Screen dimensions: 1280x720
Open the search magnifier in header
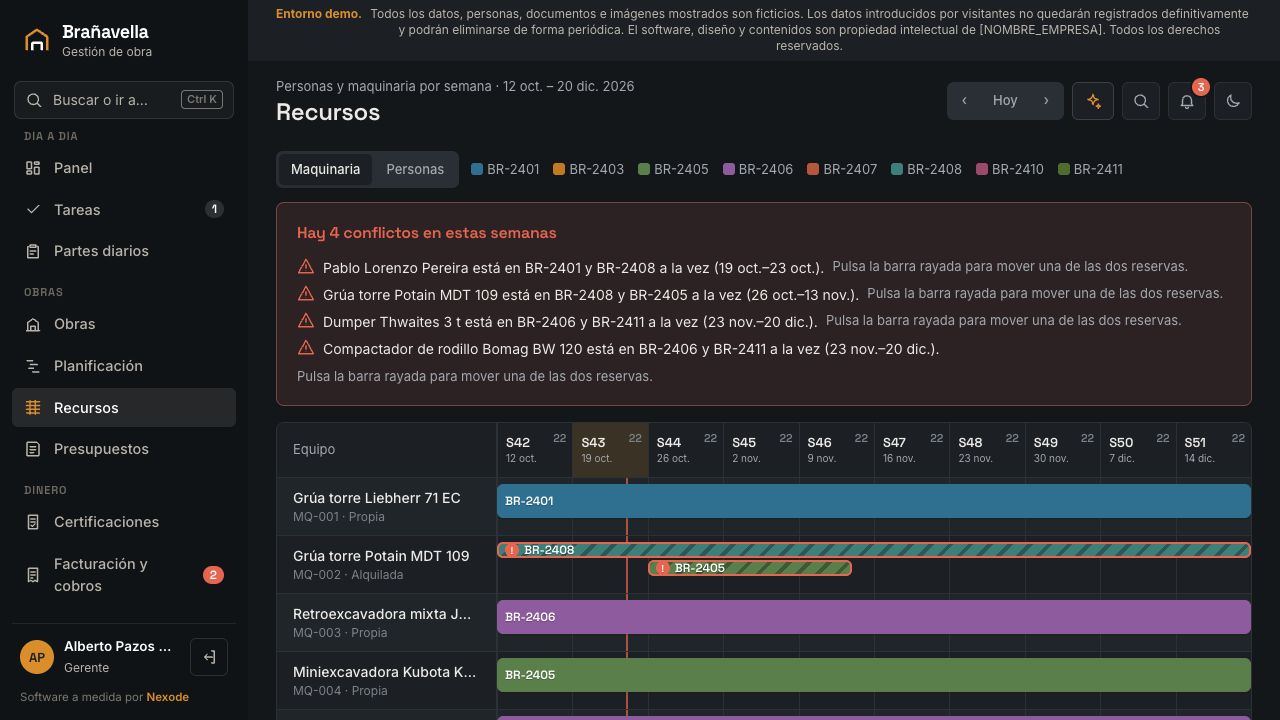coord(1141,101)
